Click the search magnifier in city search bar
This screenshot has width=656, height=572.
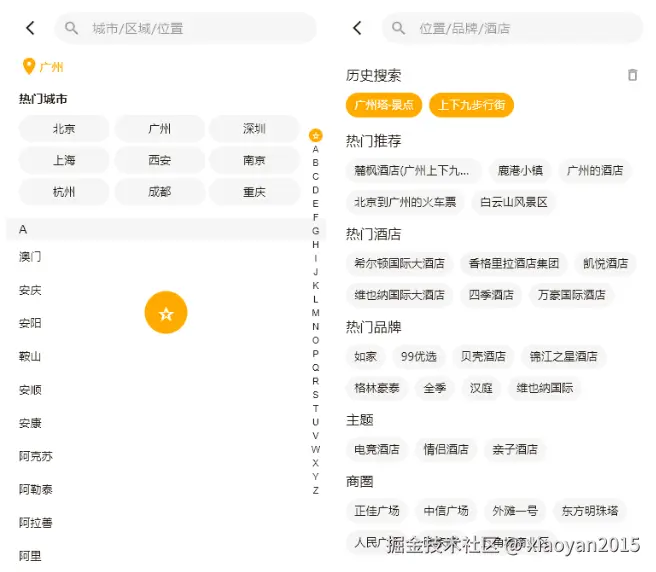pyautogui.click(x=71, y=28)
